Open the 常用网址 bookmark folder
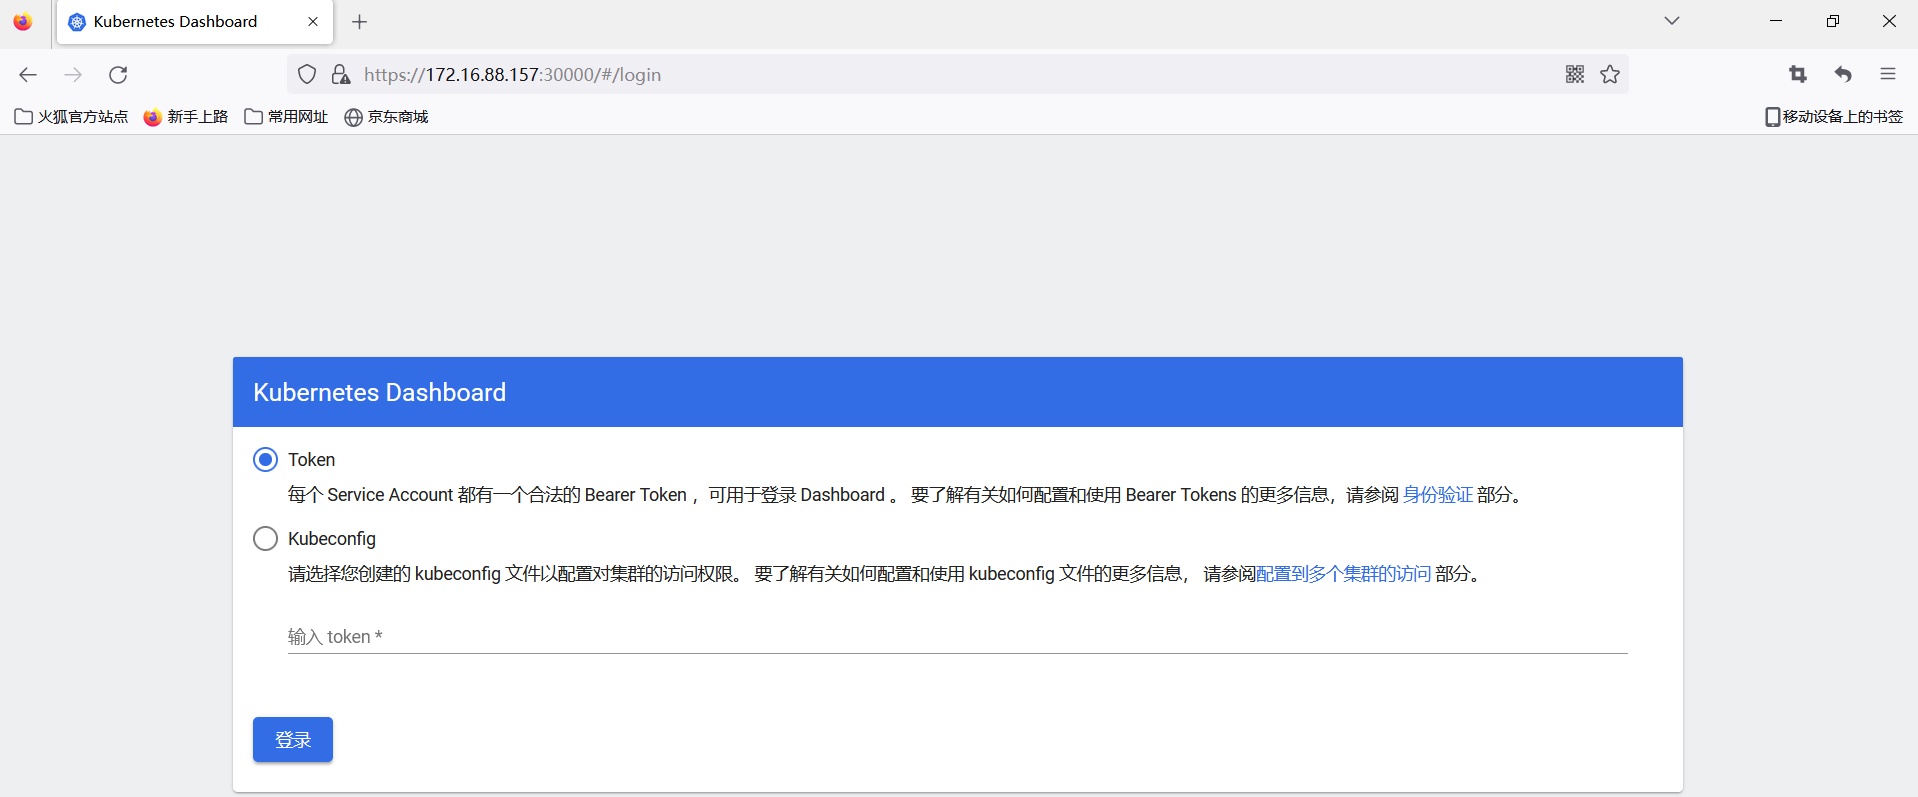1918x797 pixels. click(286, 117)
